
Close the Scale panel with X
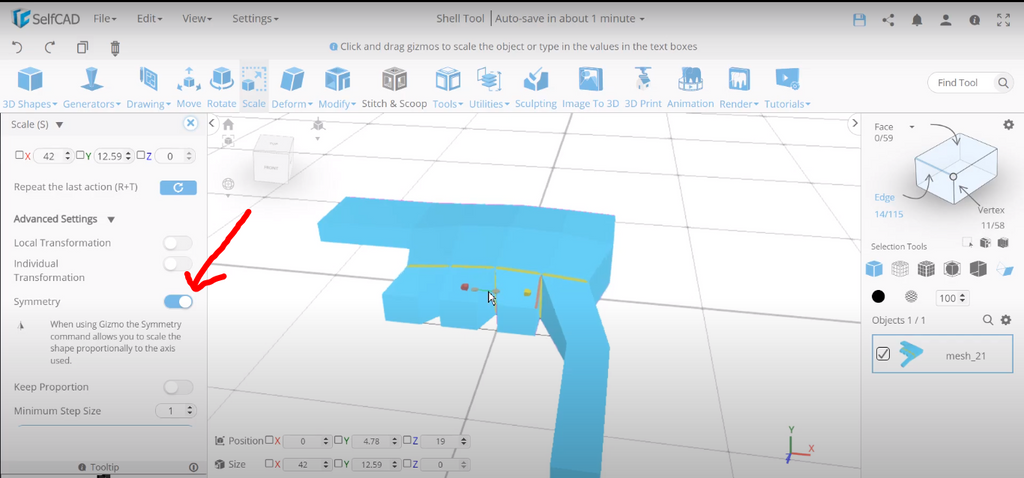tap(190, 123)
